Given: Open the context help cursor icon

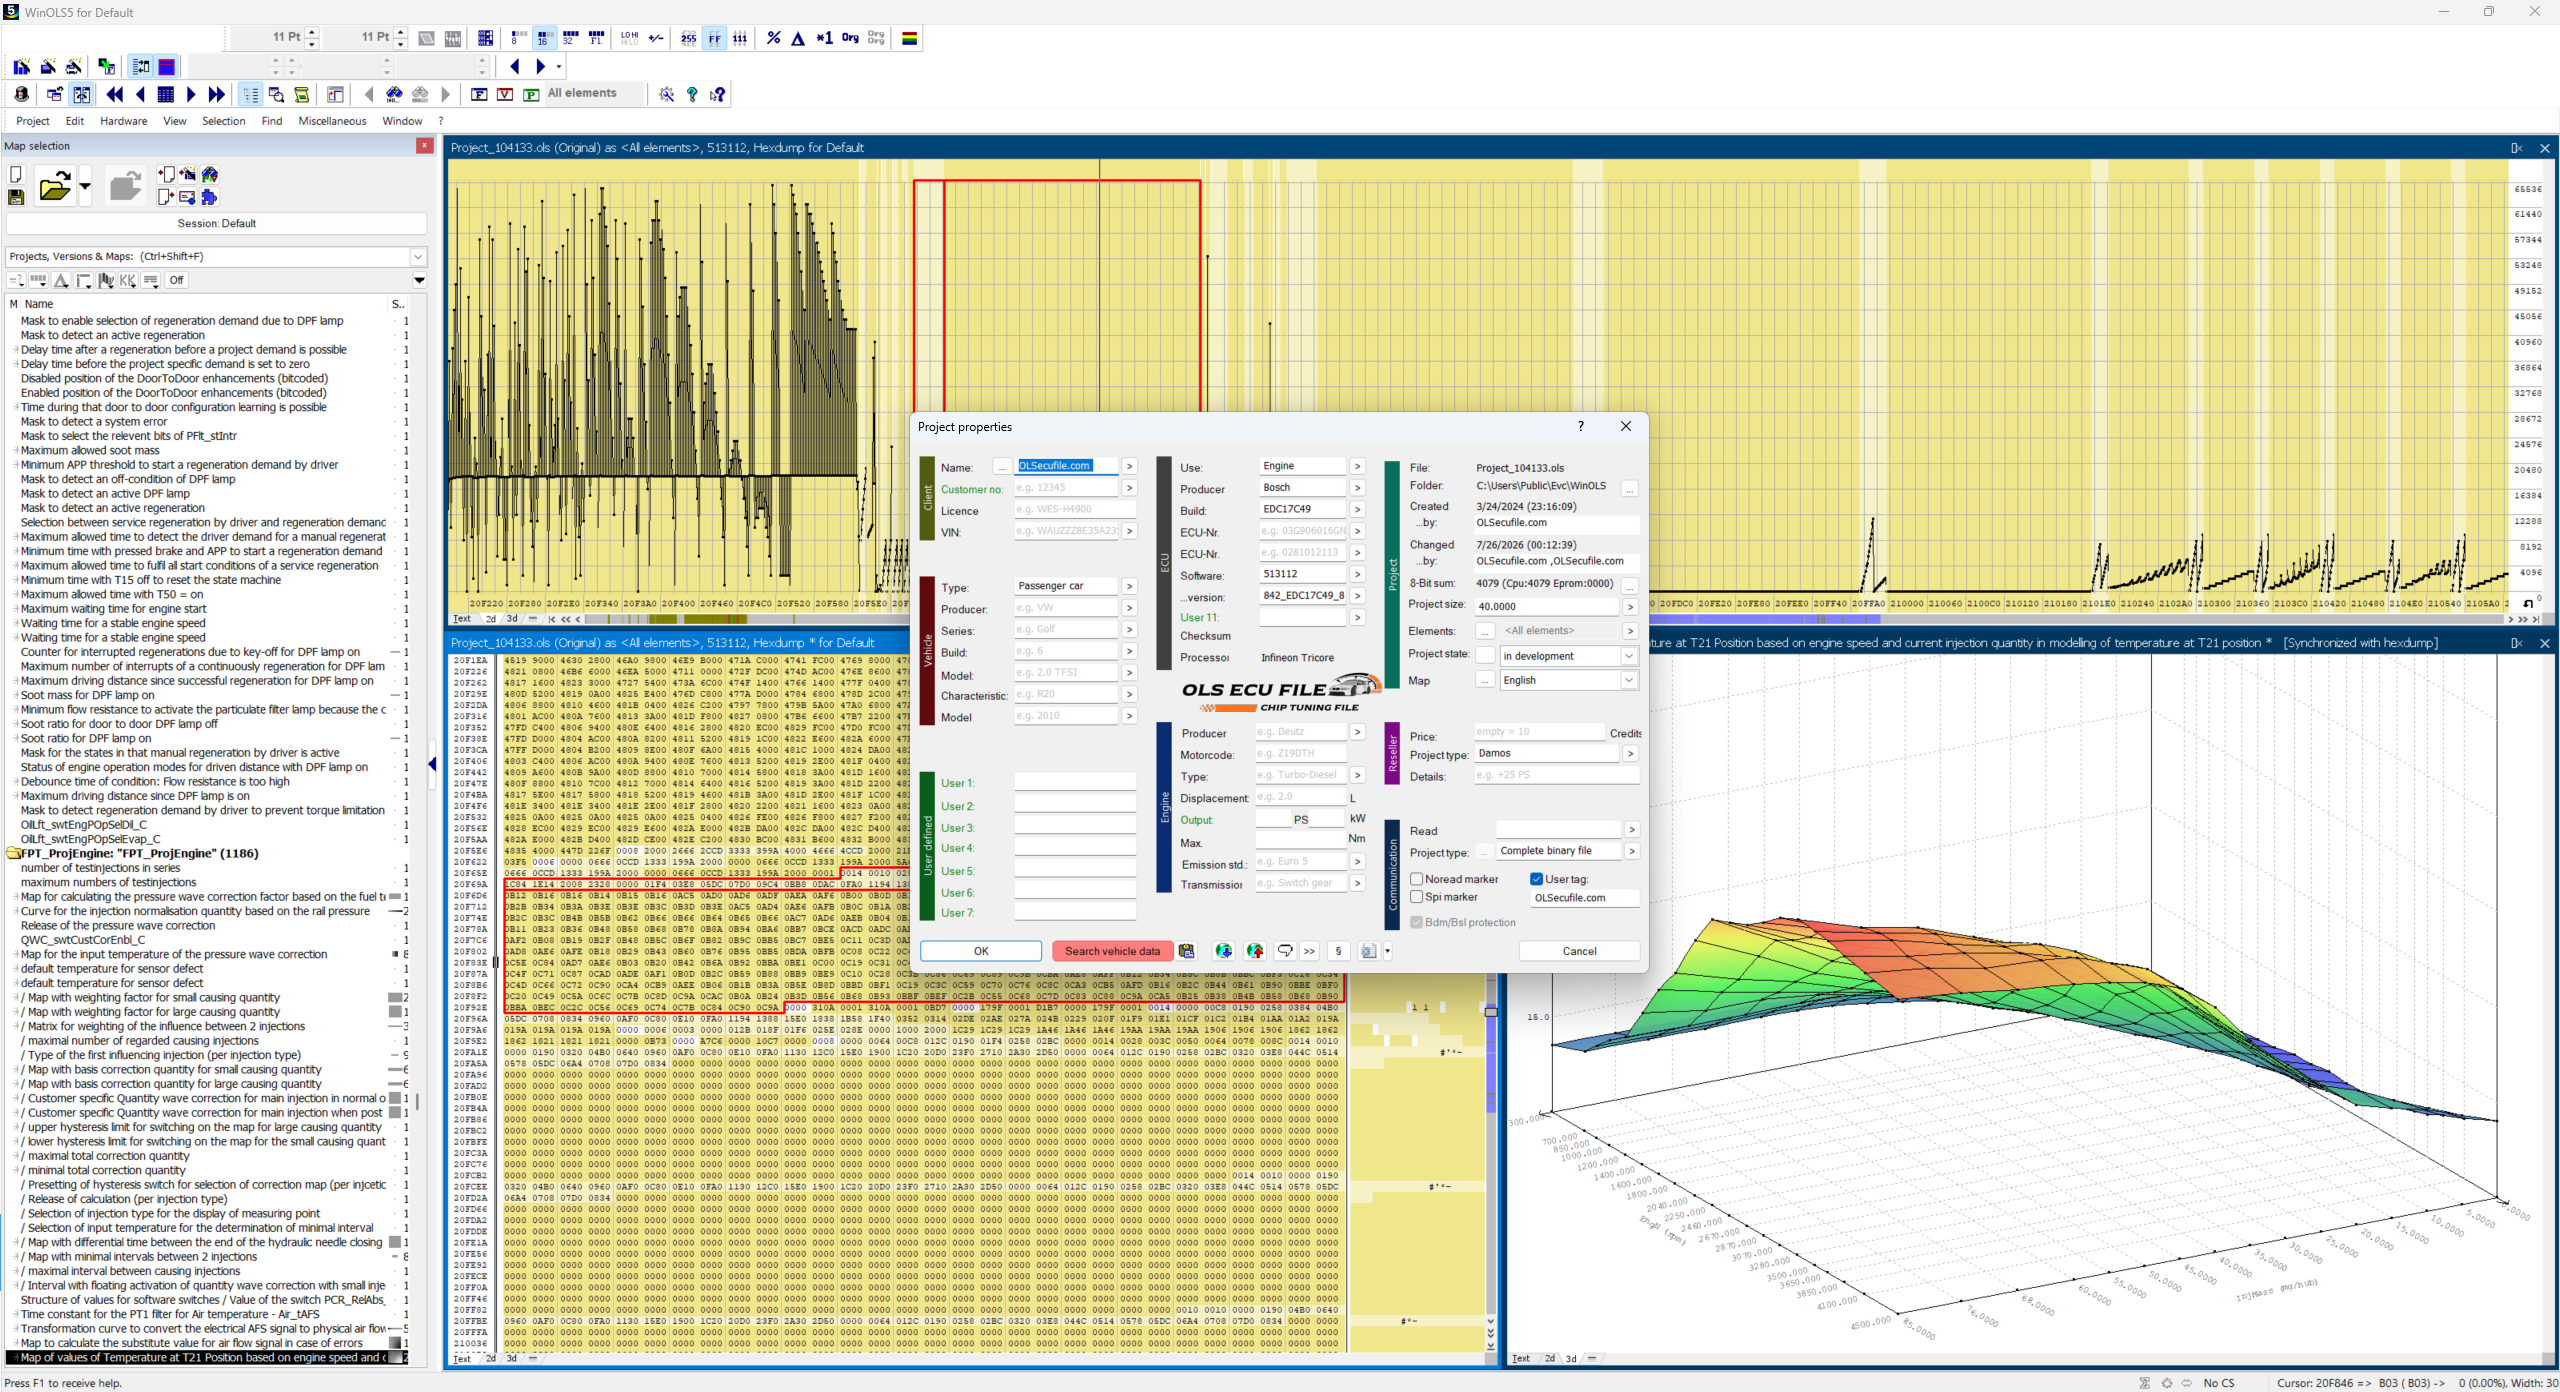Looking at the screenshot, I should 718,94.
